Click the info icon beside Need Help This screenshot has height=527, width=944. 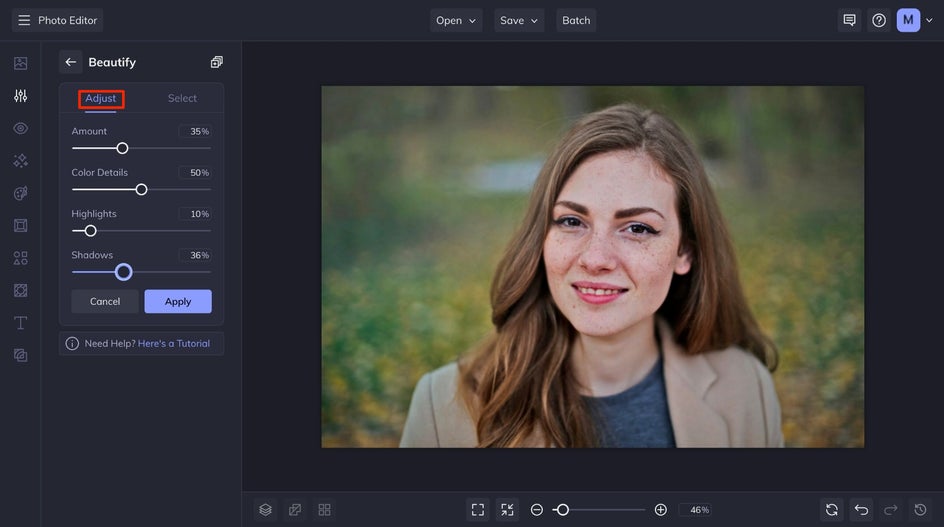[x=72, y=343]
